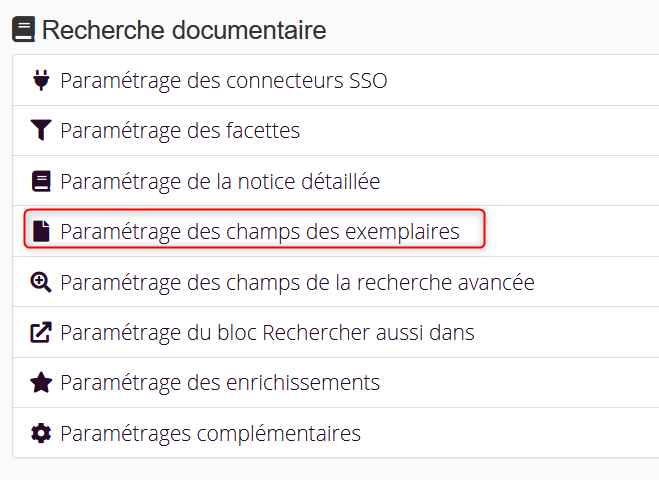Click the book icon beside Recherche documentaire
This screenshot has width=659, height=480.
click(22, 30)
